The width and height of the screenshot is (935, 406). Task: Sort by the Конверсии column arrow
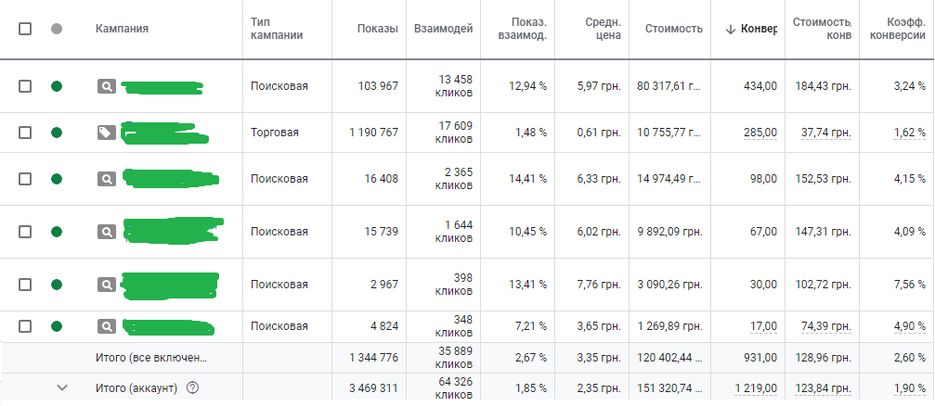(x=730, y=29)
